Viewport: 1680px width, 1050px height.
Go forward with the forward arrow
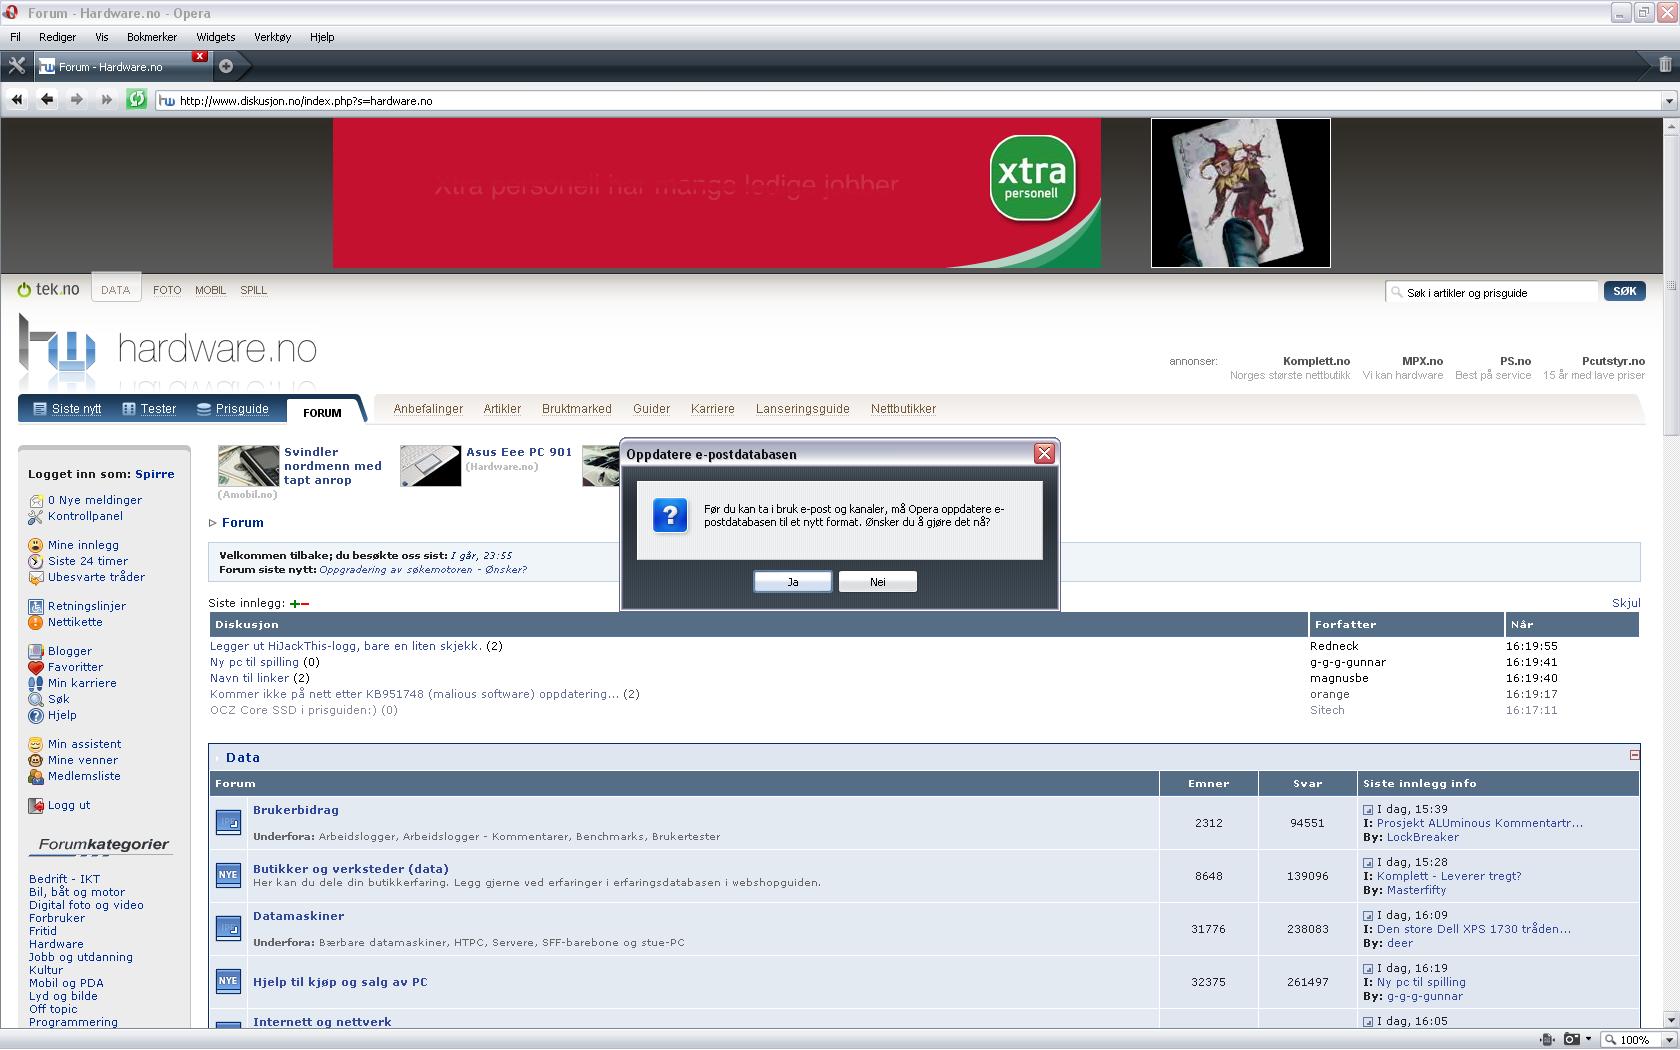(77, 99)
